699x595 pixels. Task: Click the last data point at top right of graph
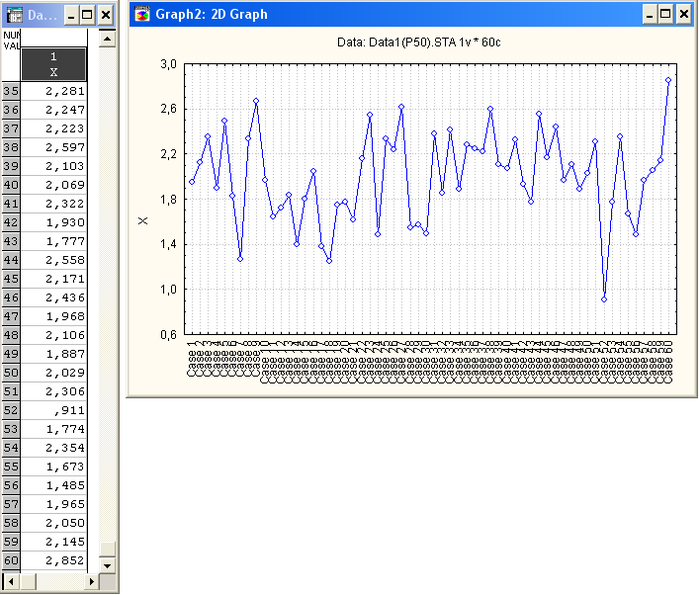(x=668, y=80)
